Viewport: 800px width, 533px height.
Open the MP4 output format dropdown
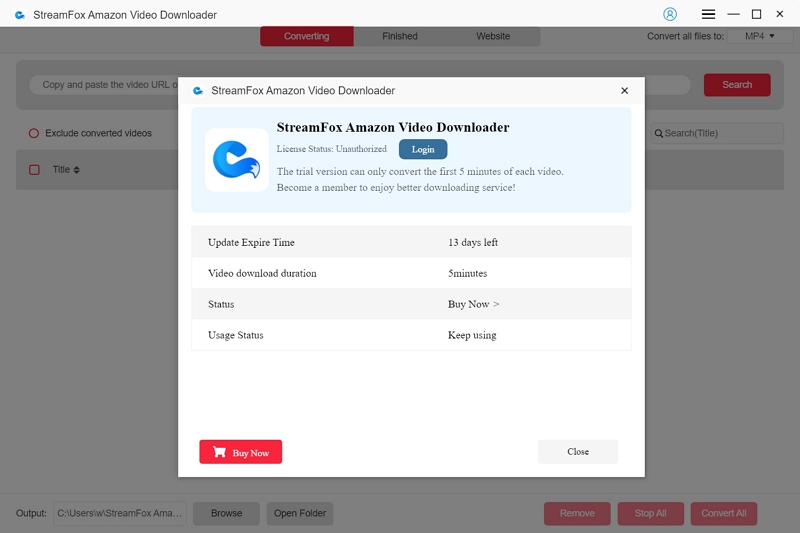(x=759, y=36)
